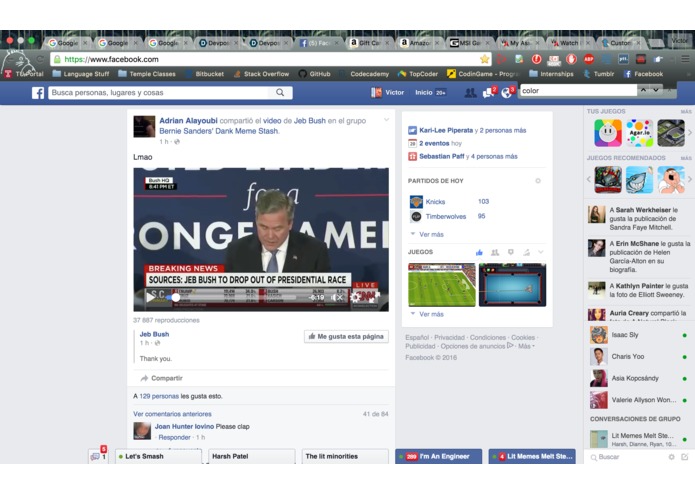Image resolution: width=695 pixels, height=494 pixels.
Task: Open the Let's Smash chat tab
Action: click(159, 456)
